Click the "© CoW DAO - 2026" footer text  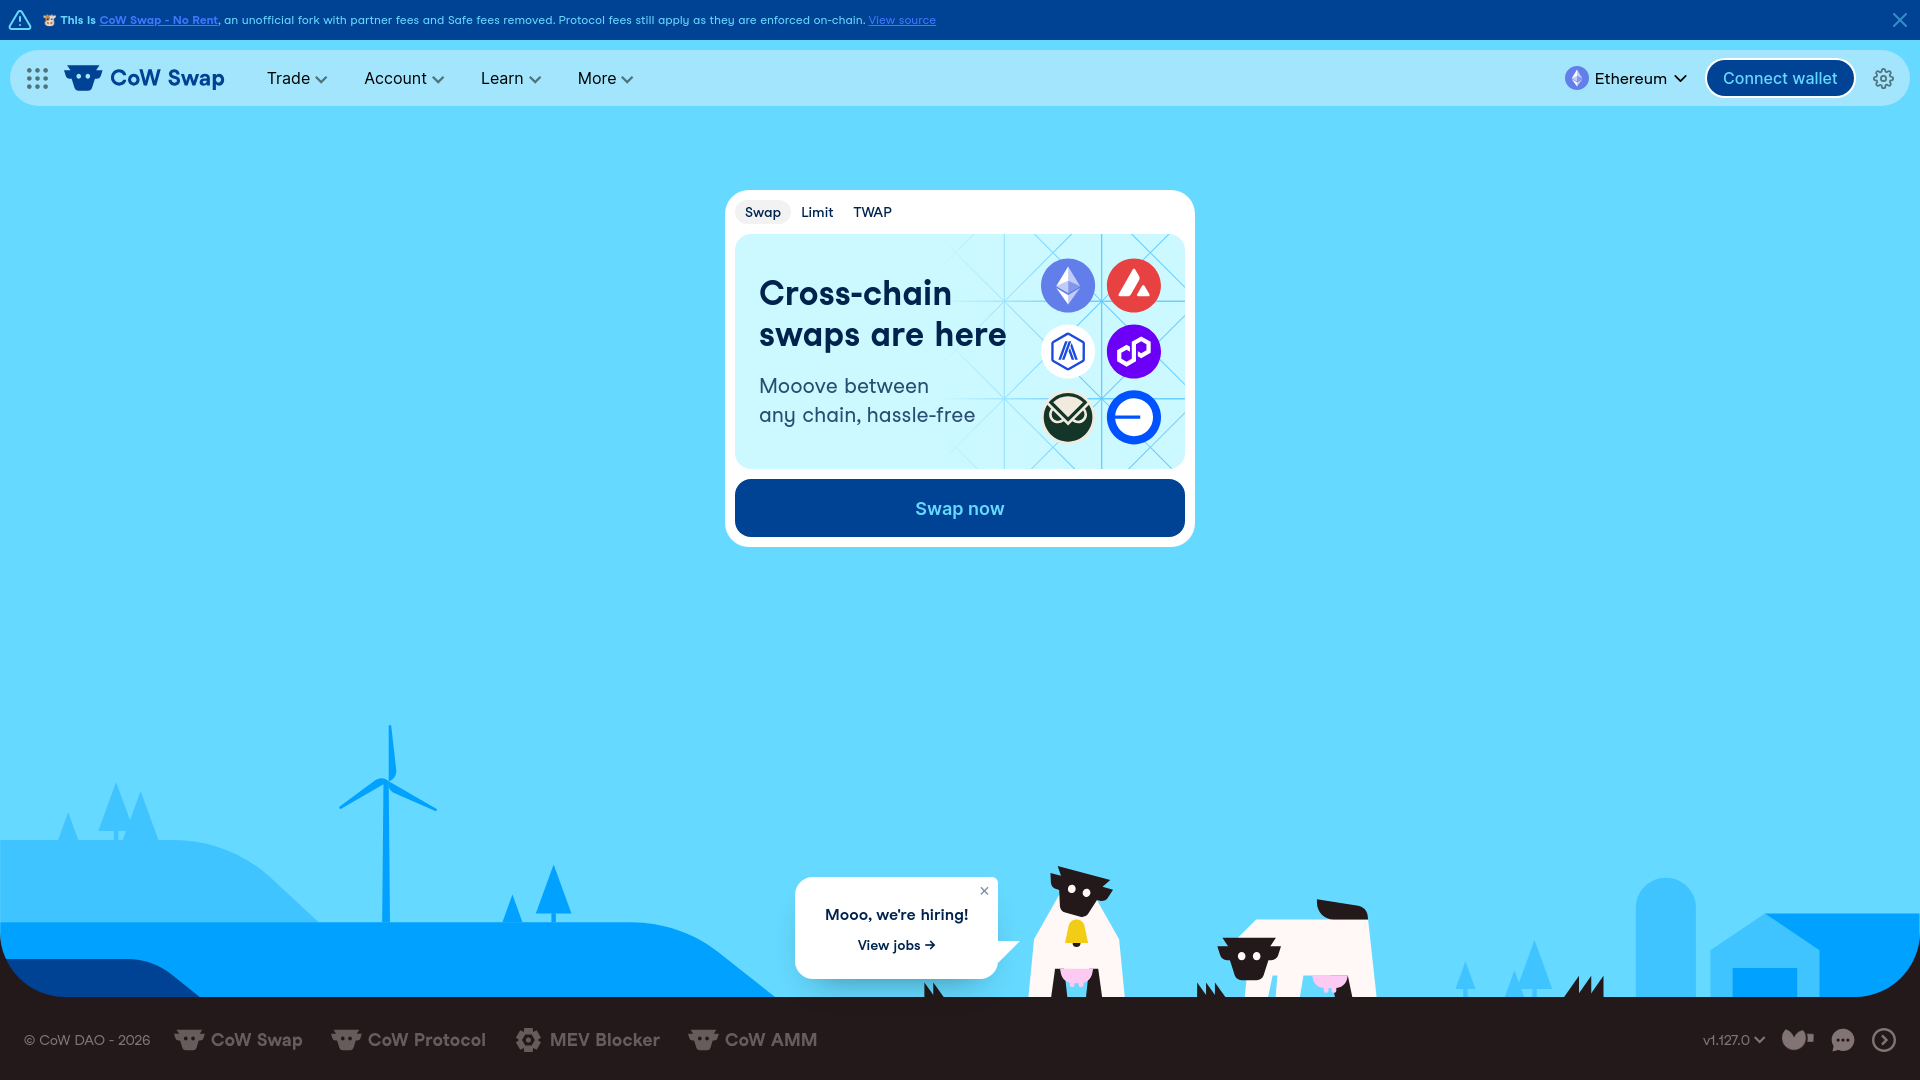tap(87, 1040)
